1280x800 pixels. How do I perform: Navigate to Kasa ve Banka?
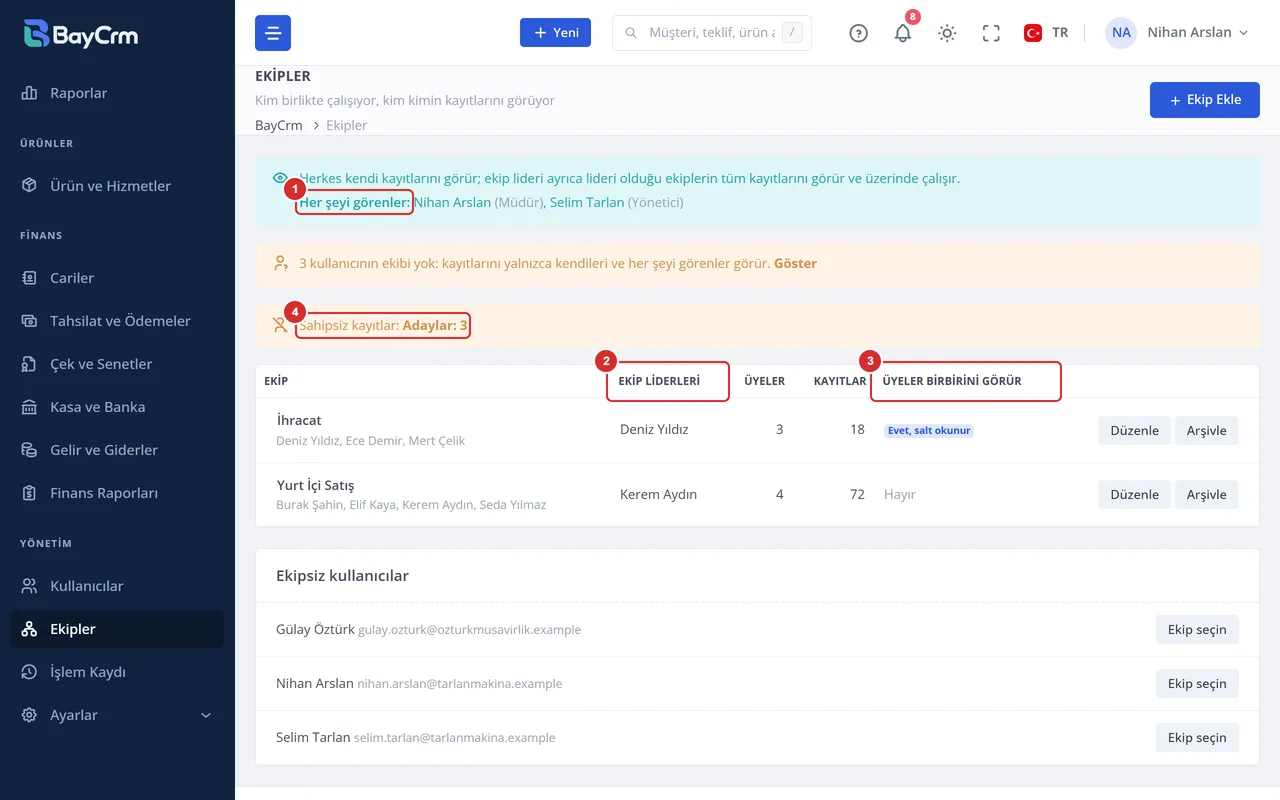(x=117, y=407)
